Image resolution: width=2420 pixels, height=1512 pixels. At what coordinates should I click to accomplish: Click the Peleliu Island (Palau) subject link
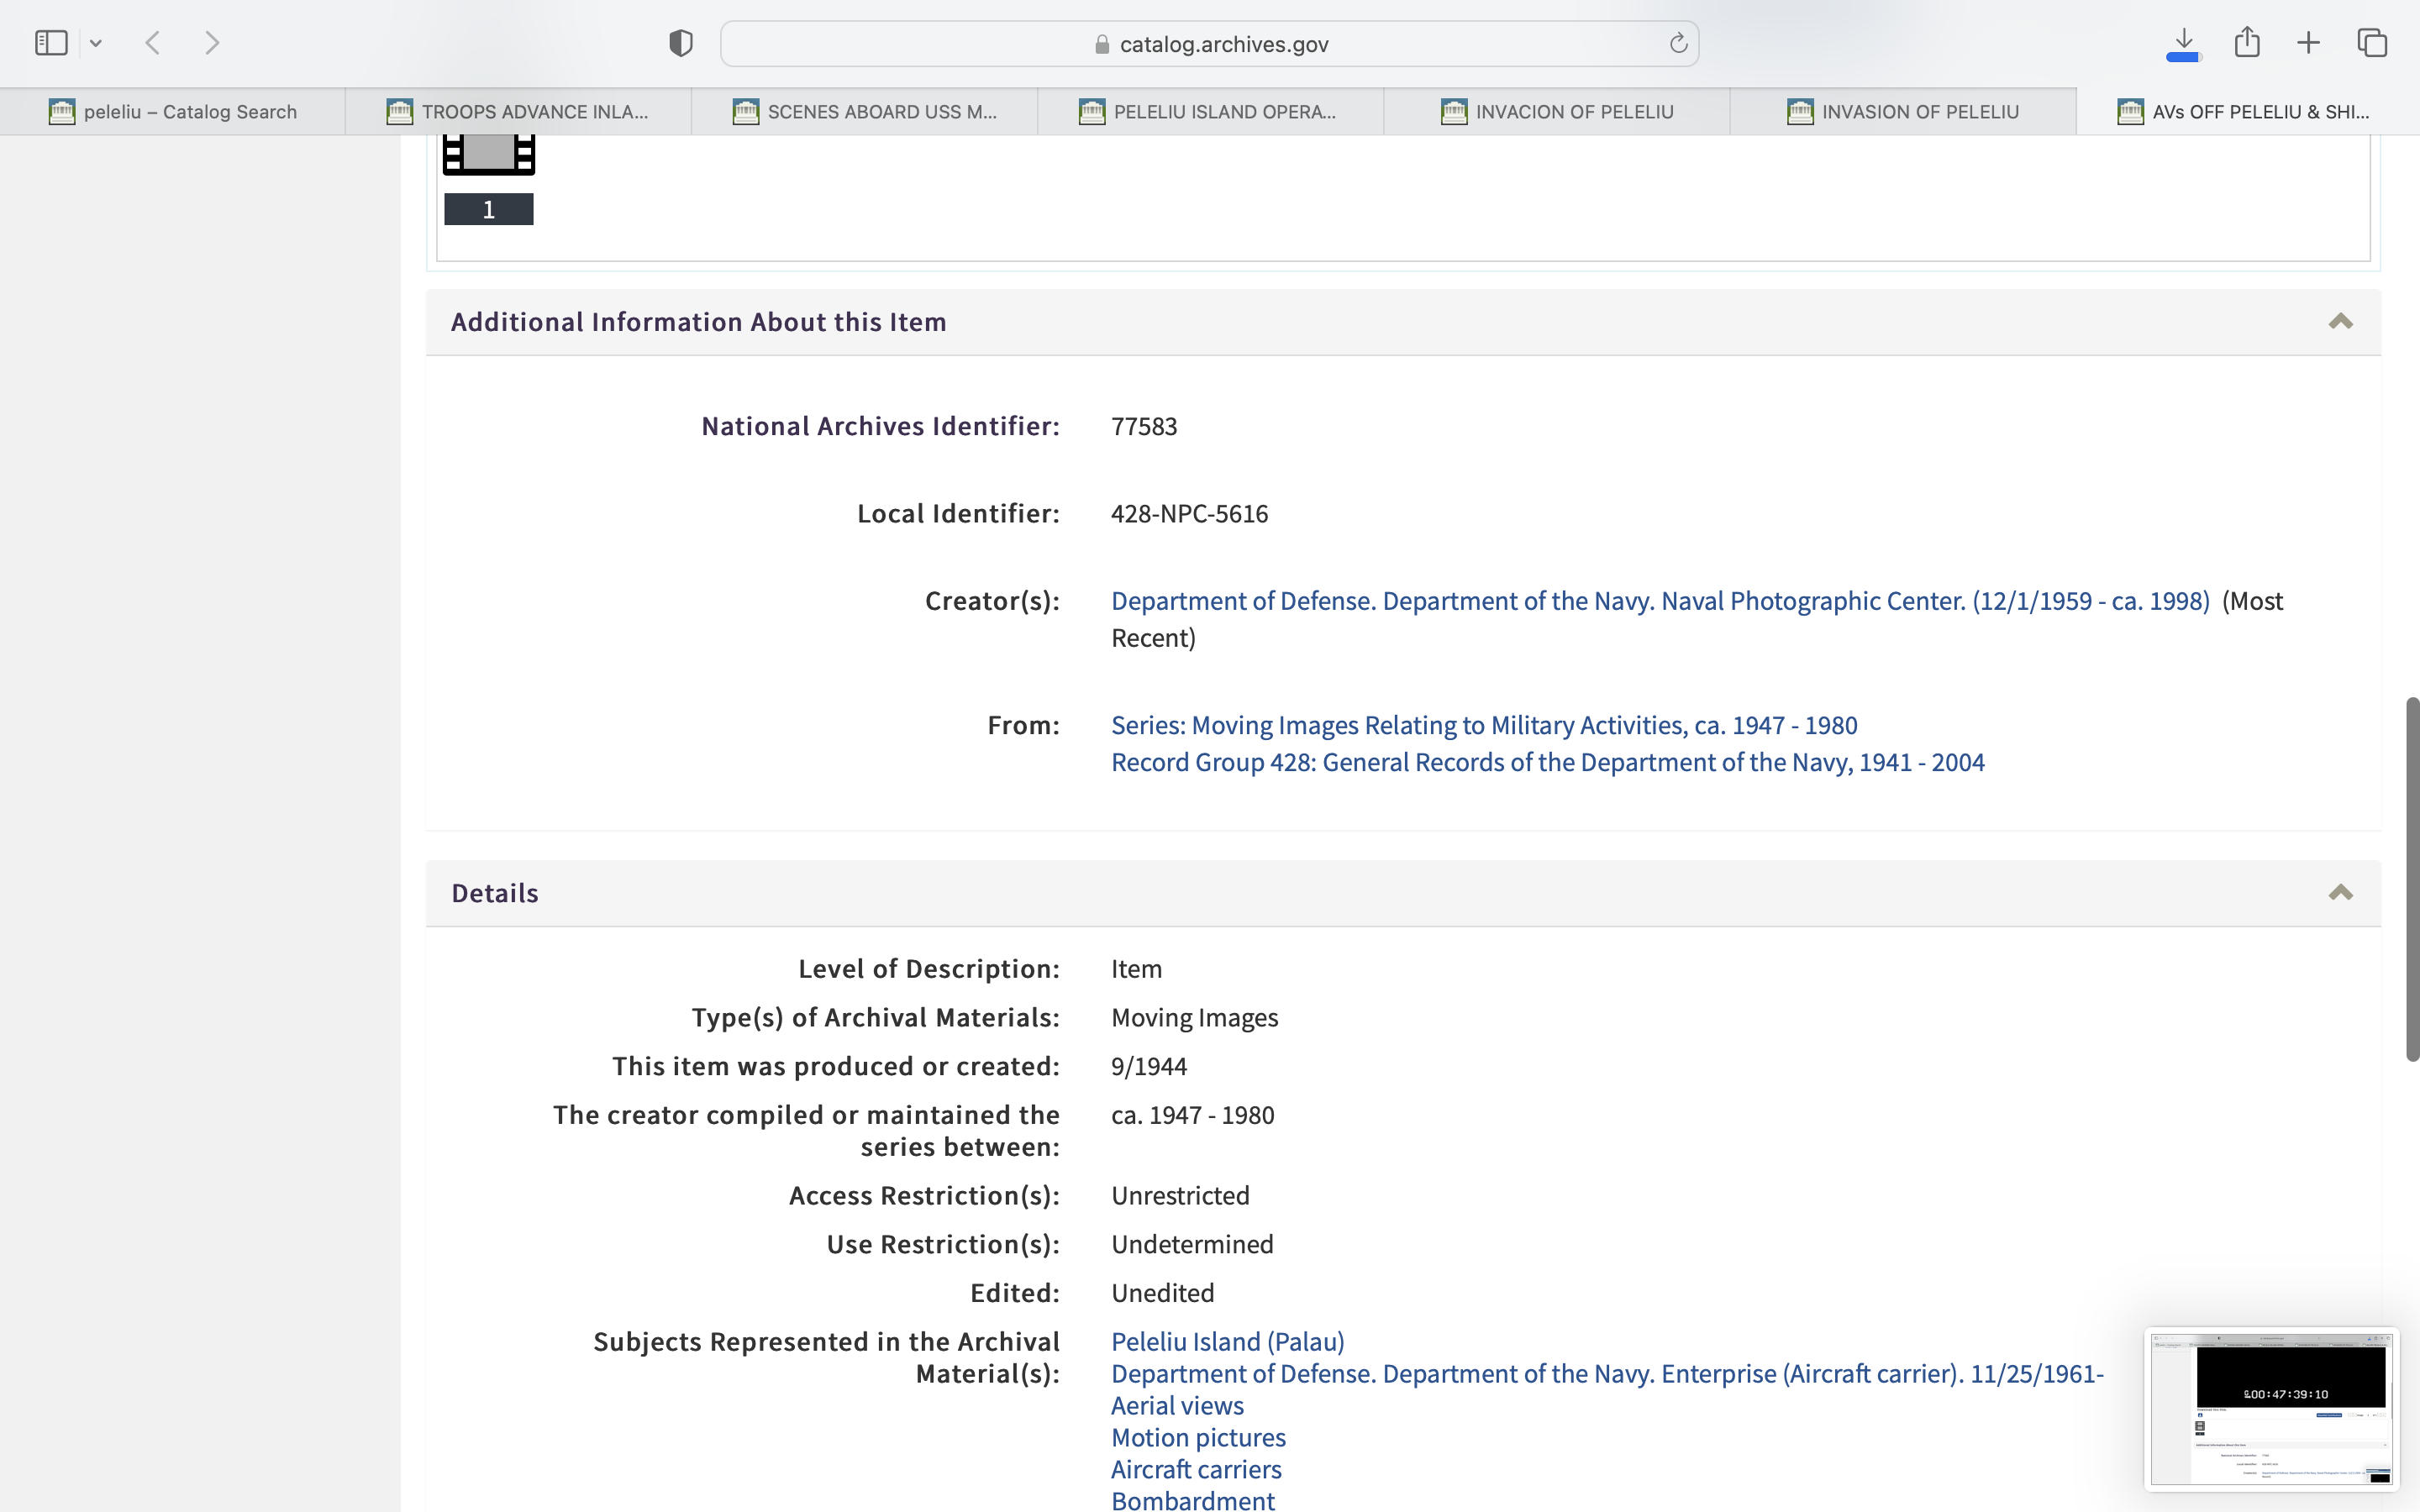click(1227, 1341)
